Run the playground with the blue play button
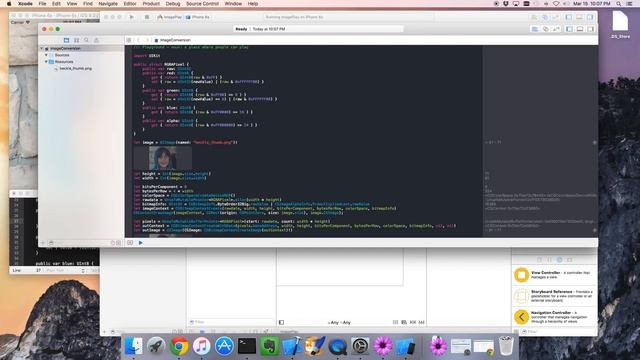The width and height of the screenshot is (640, 360). coord(141,243)
